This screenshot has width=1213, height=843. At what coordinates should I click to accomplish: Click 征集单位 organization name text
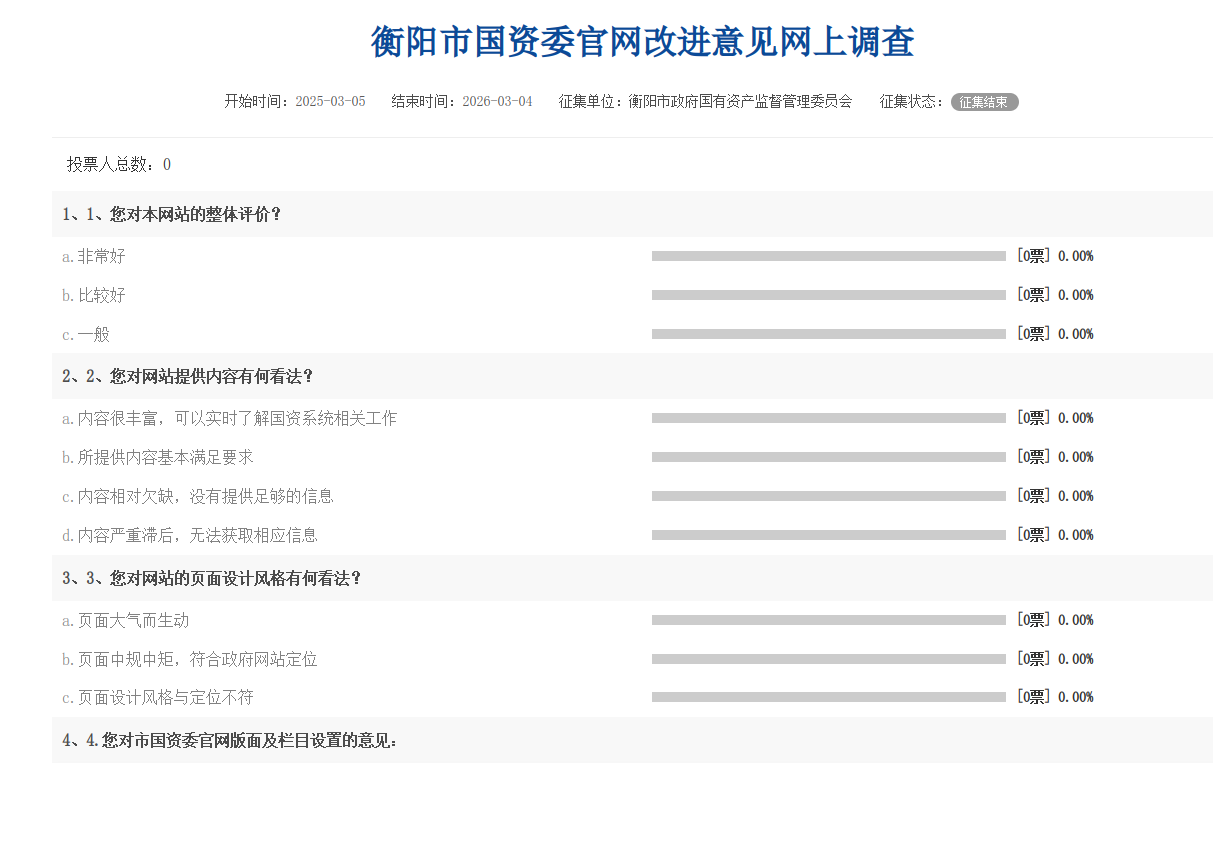tap(740, 102)
